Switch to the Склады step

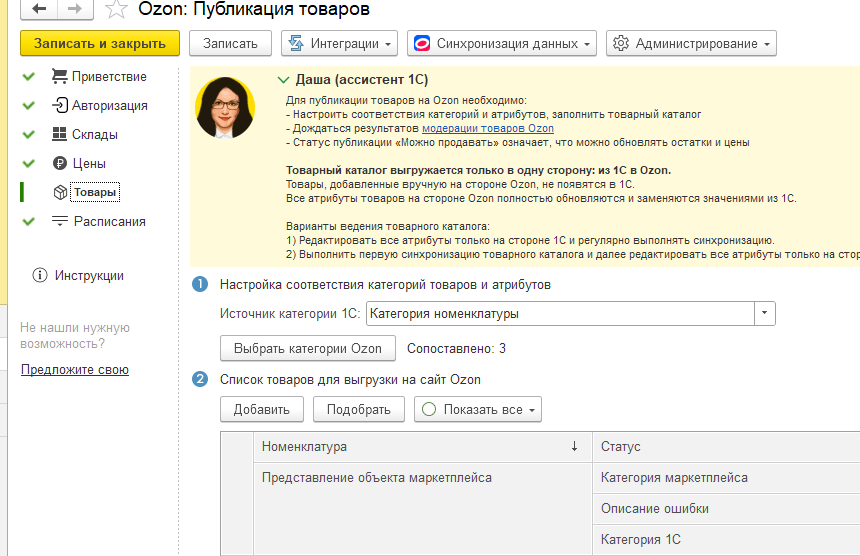click(95, 135)
